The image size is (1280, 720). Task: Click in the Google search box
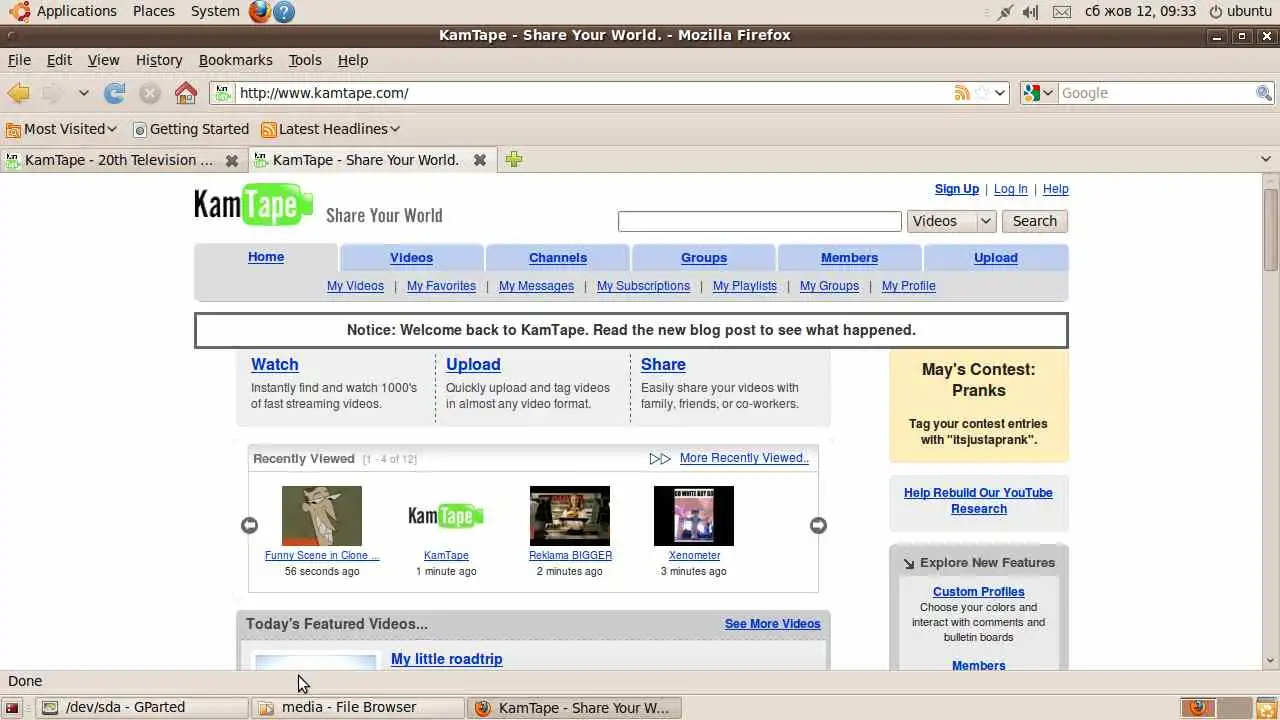pyautogui.click(x=1155, y=93)
